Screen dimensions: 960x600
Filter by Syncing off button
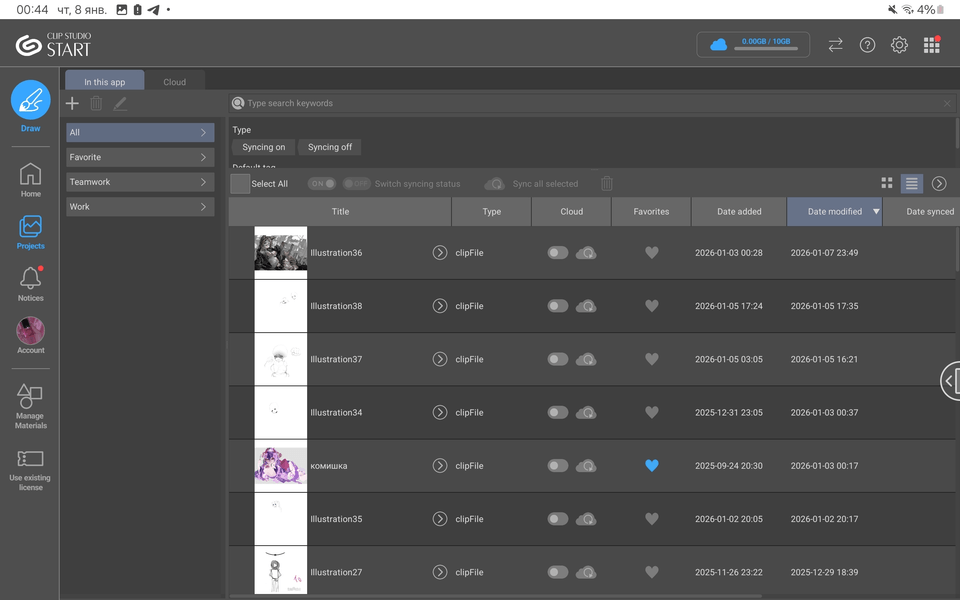(329, 147)
